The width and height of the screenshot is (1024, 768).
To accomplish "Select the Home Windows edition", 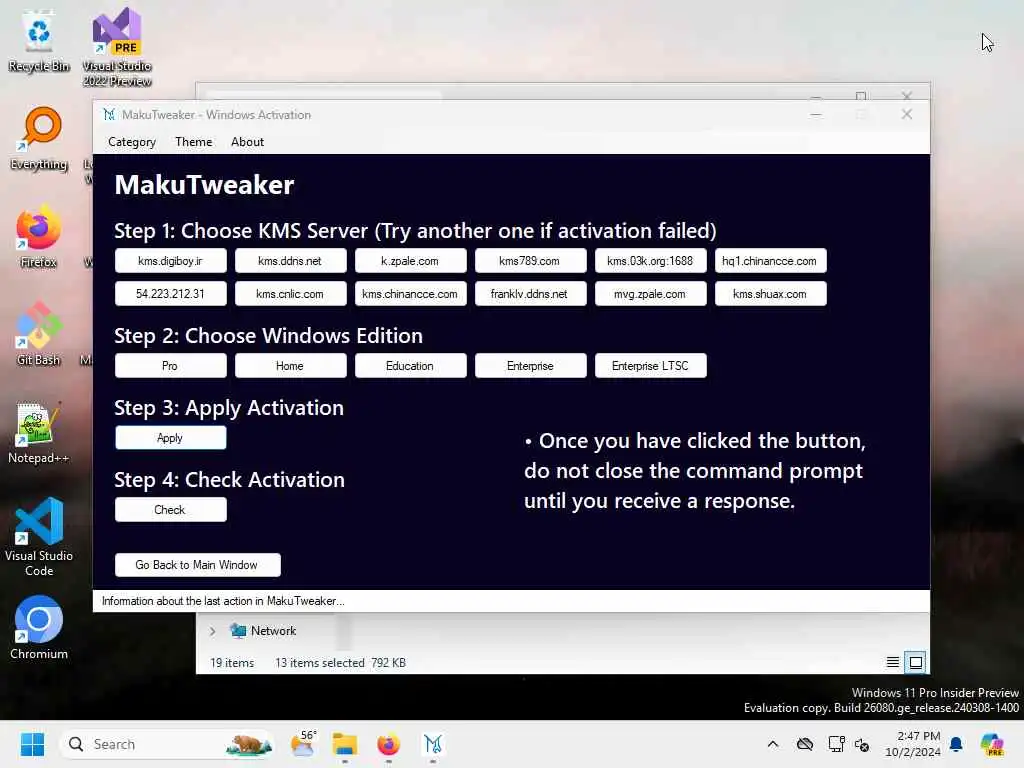I will pyautogui.click(x=290, y=366).
